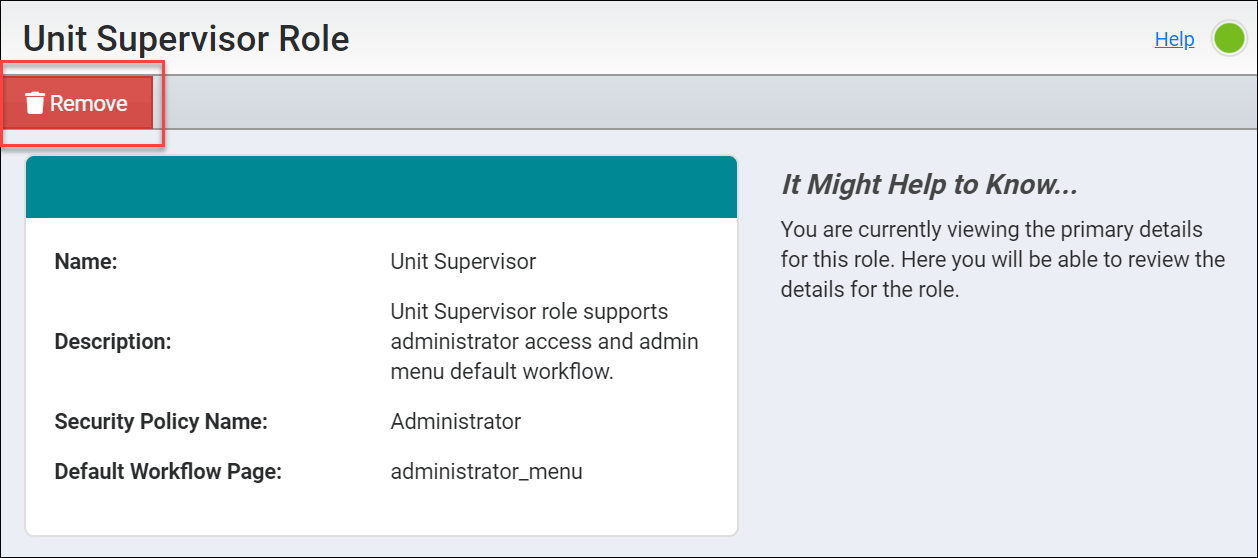This screenshot has width=1258, height=558.
Task: Click the It Might Help to Know heading
Action: (929, 185)
